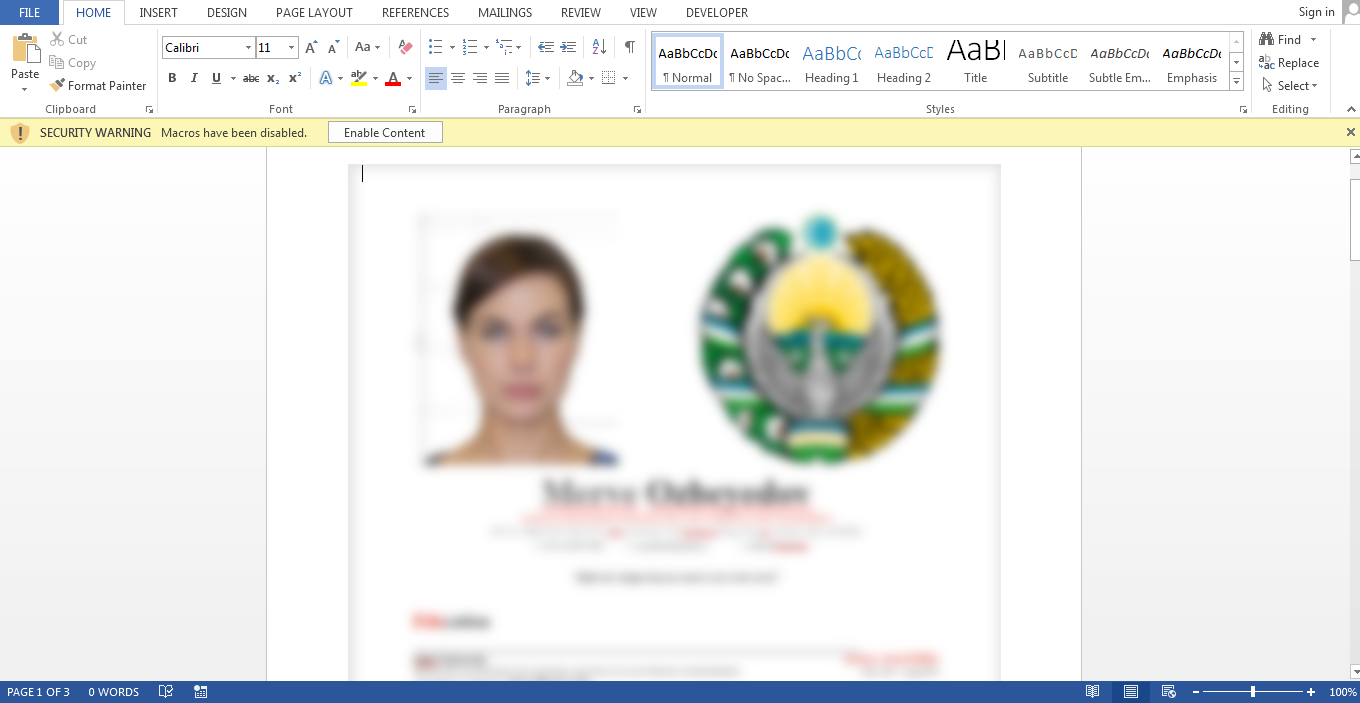The height and width of the screenshot is (703, 1360).
Task: Justify the paragraph text
Action: (502, 78)
